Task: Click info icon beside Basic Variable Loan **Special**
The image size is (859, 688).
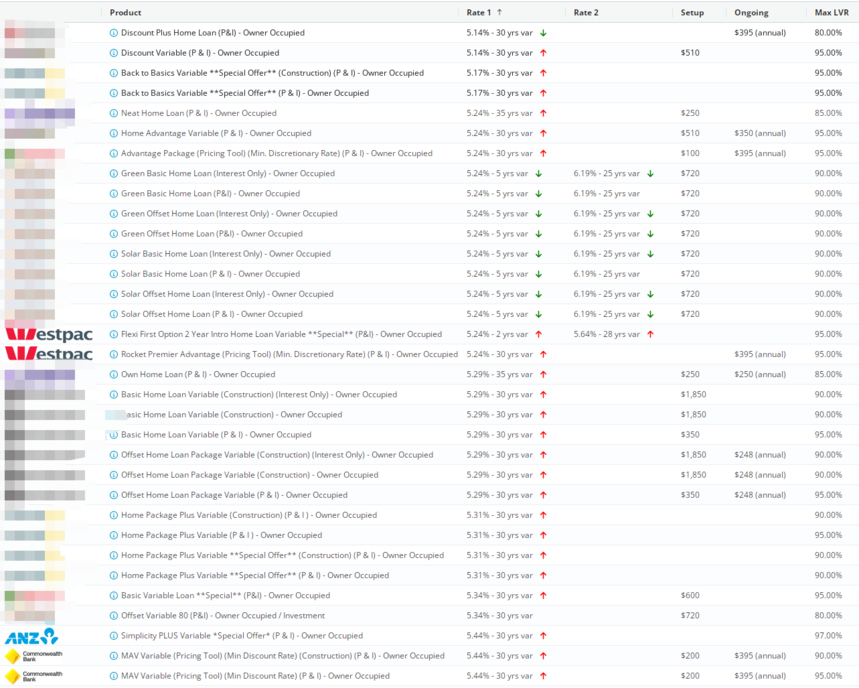Action: (113, 595)
